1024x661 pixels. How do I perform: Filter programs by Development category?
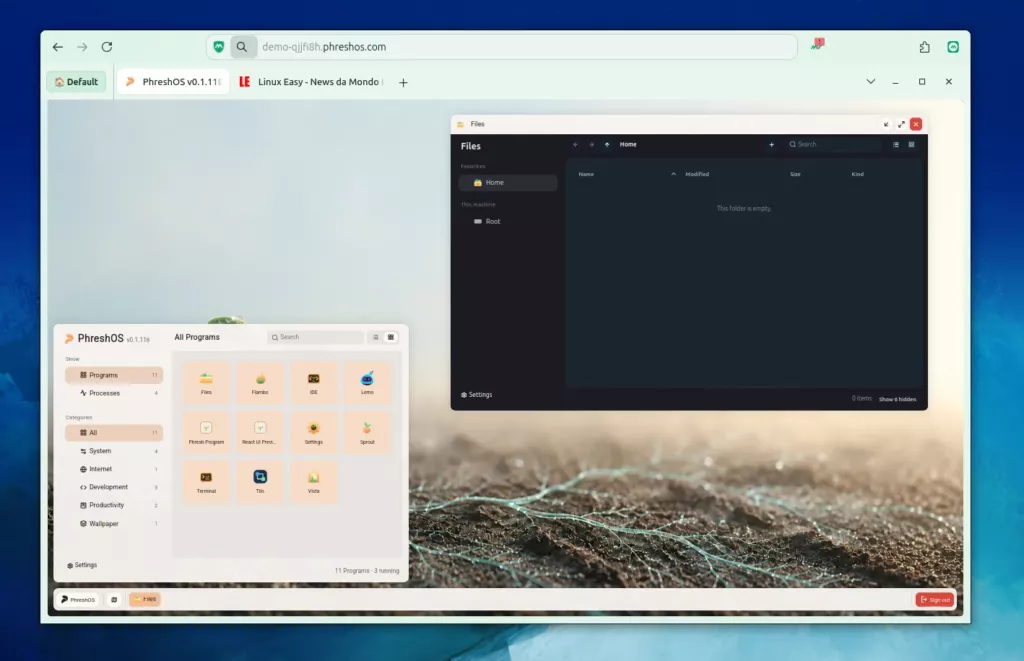point(114,487)
